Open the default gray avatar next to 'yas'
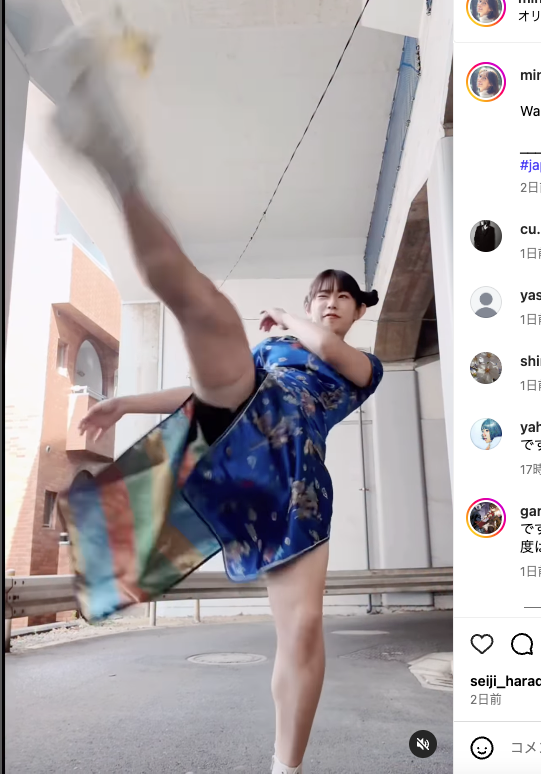 (x=486, y=302)
